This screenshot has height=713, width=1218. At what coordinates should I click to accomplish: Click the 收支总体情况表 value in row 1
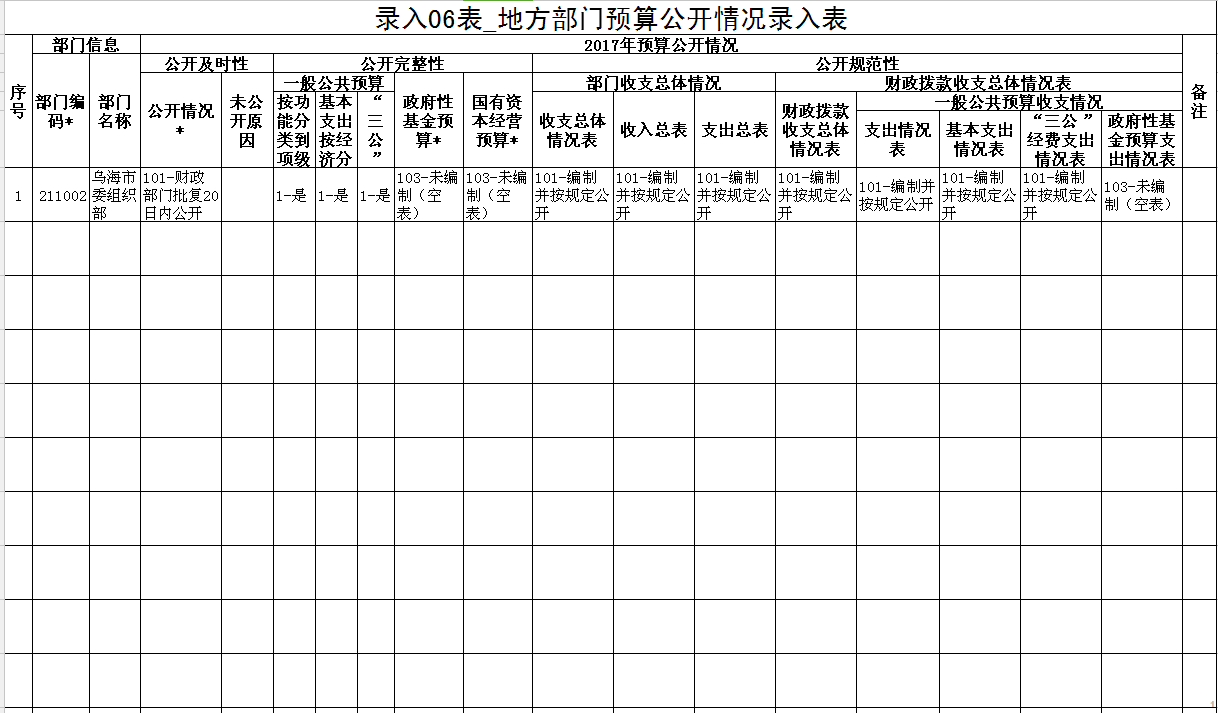click(x=573, y=195)
